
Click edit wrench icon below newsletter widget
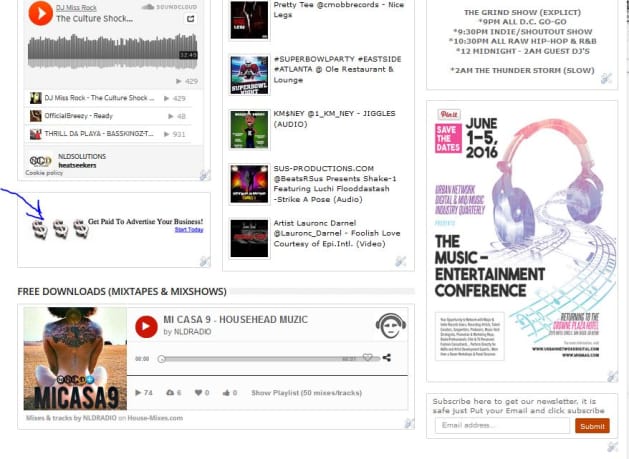tap(613, 447)
